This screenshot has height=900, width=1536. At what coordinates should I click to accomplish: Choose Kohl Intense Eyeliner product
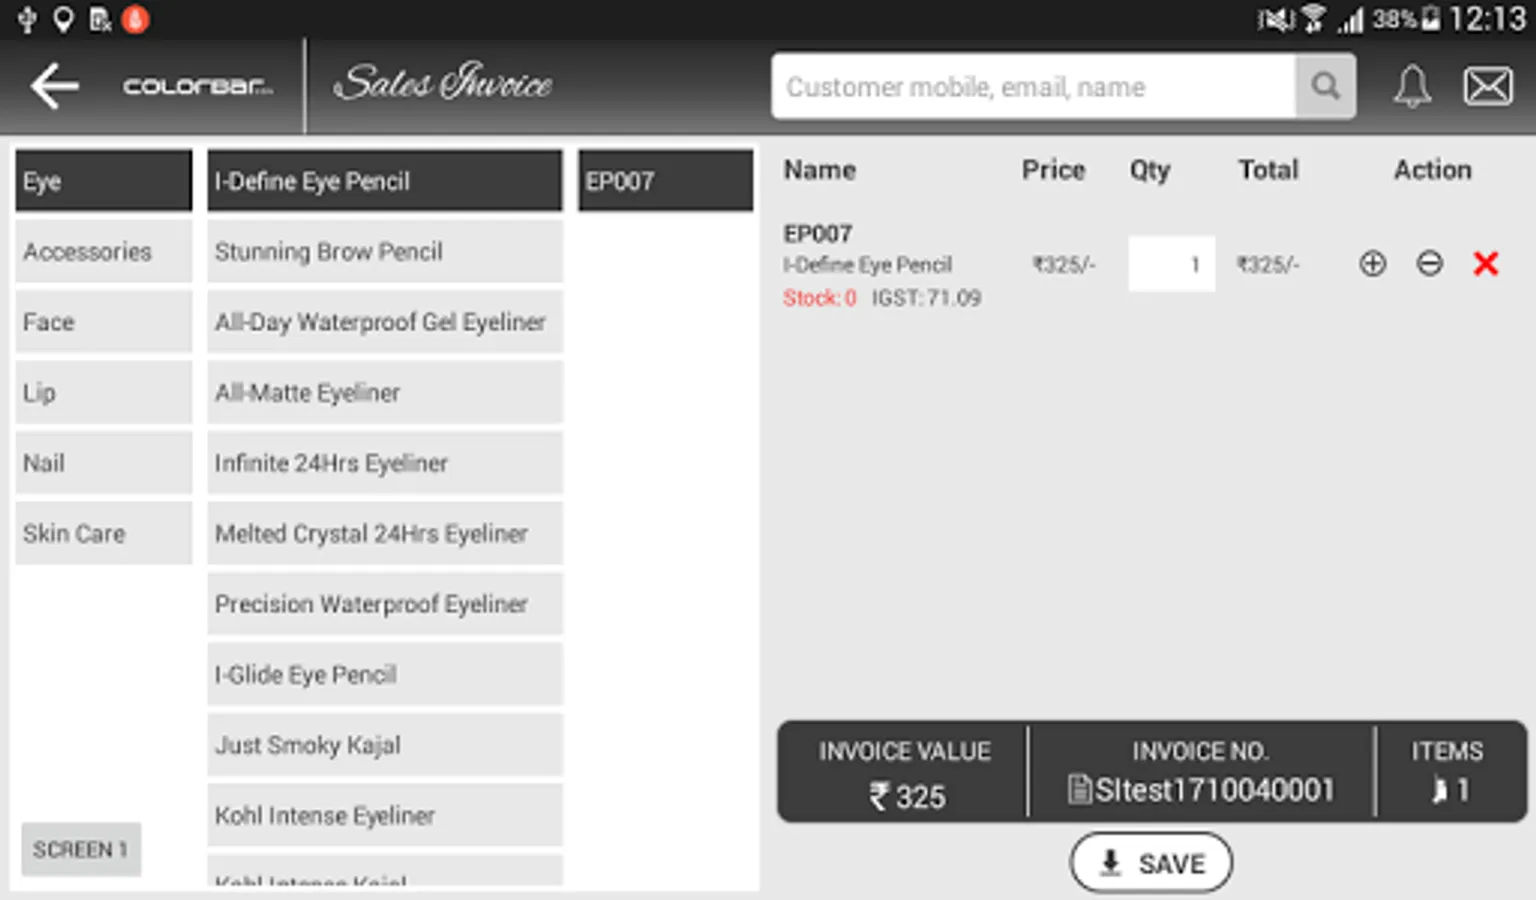pos(385,816)
